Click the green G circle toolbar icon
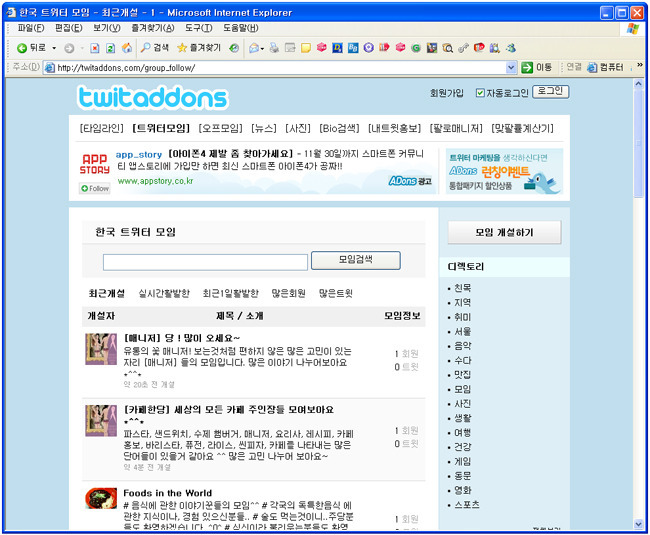Viewport: 650px width, 535px height. tap(416, 48)
